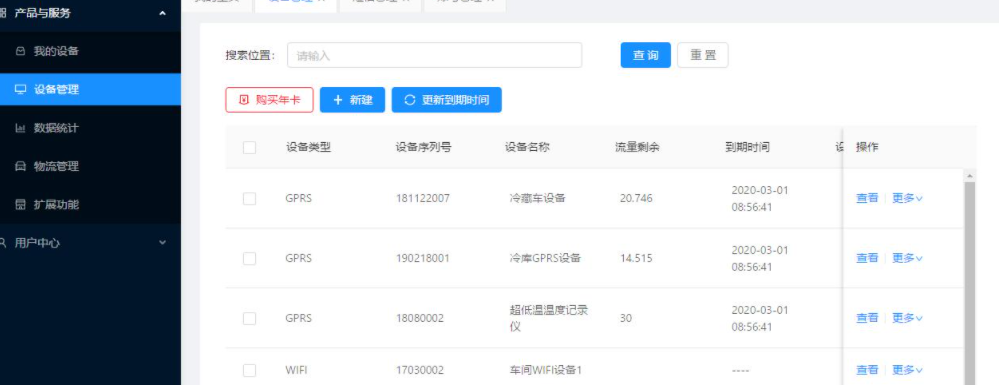Click the 14.515 flow remaining value
This screenshot has height=385, width=1001.
(x=636, y=259)
